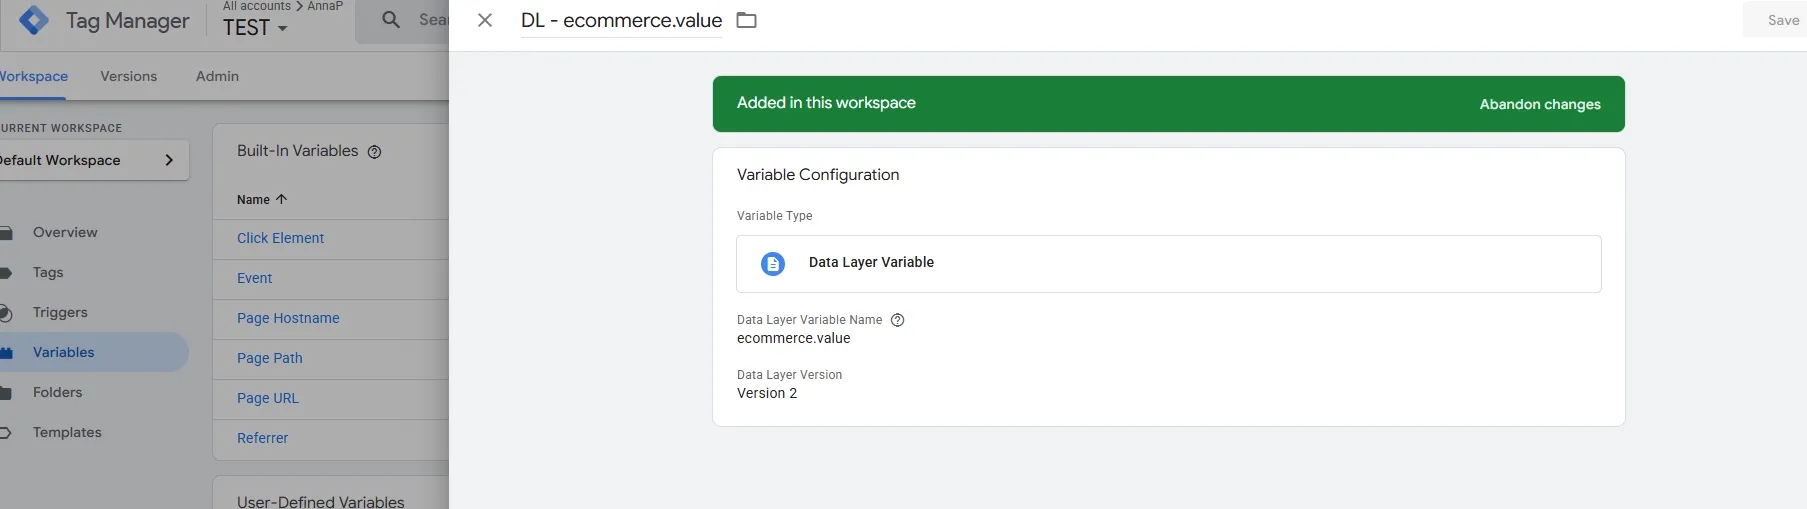The image size is (1807, 509).
Task: Click Added in this workspace banner text
Action: click(826, 103)
